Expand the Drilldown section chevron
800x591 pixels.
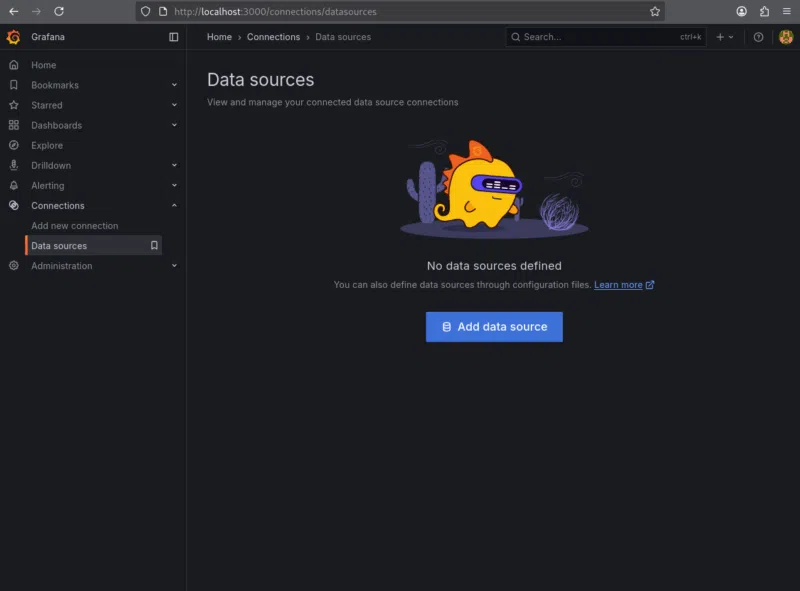tap(174, 165)
